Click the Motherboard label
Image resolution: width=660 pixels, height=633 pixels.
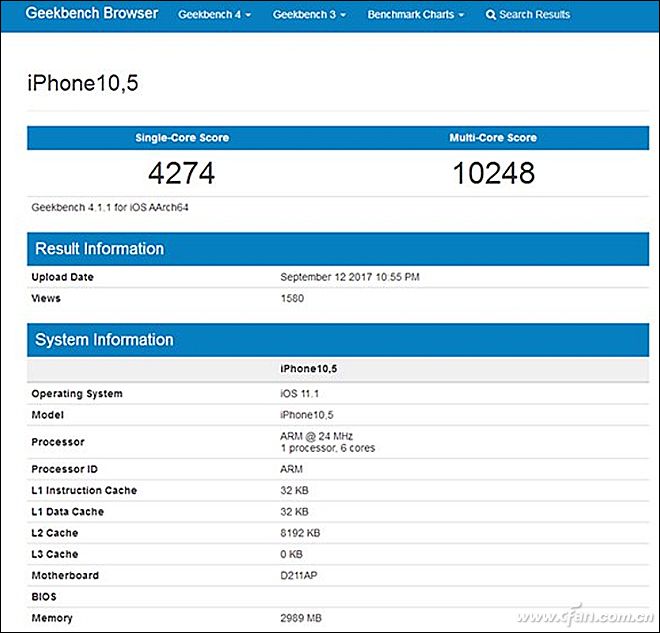tap(65, 575)
